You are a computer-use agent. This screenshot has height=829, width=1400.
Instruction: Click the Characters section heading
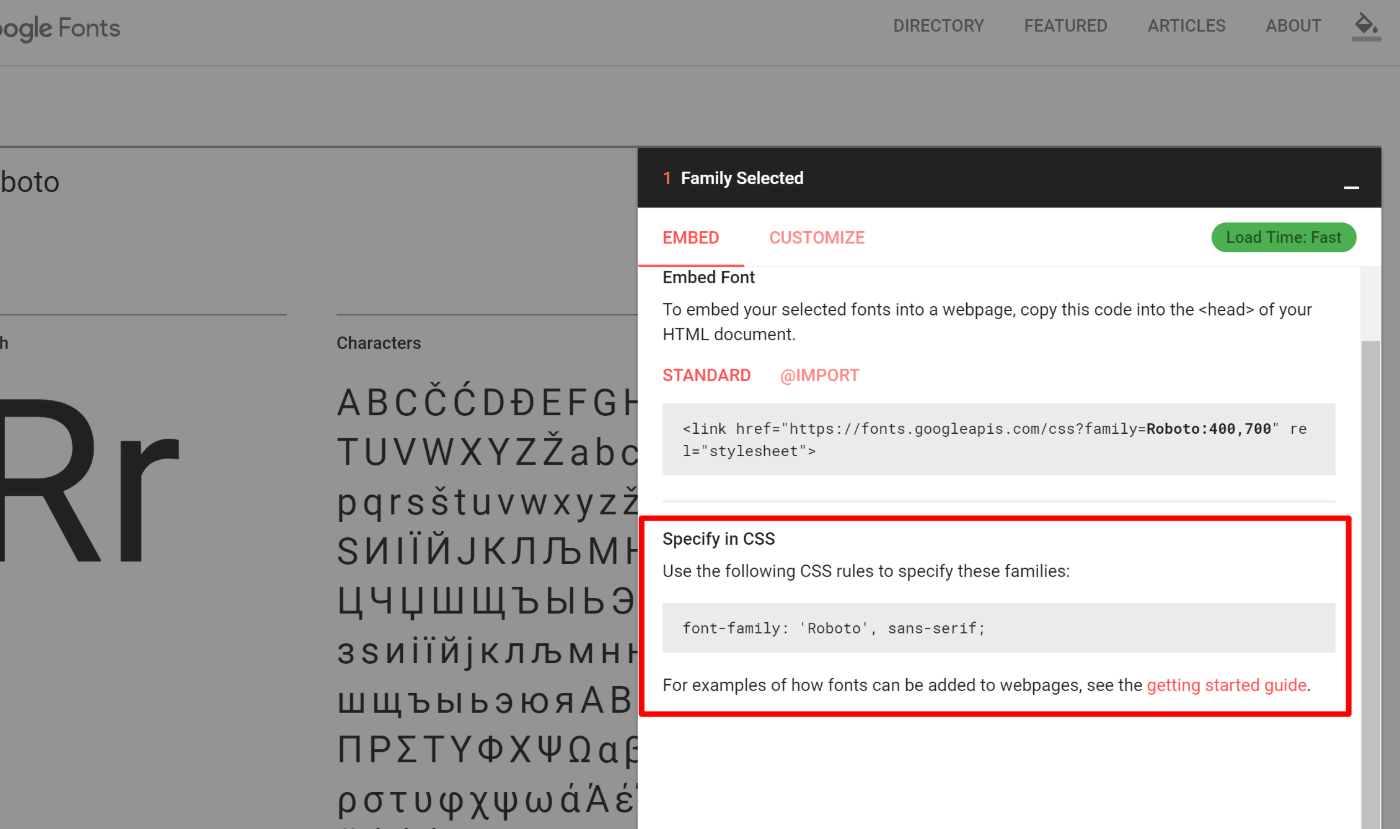pos(378,343)
